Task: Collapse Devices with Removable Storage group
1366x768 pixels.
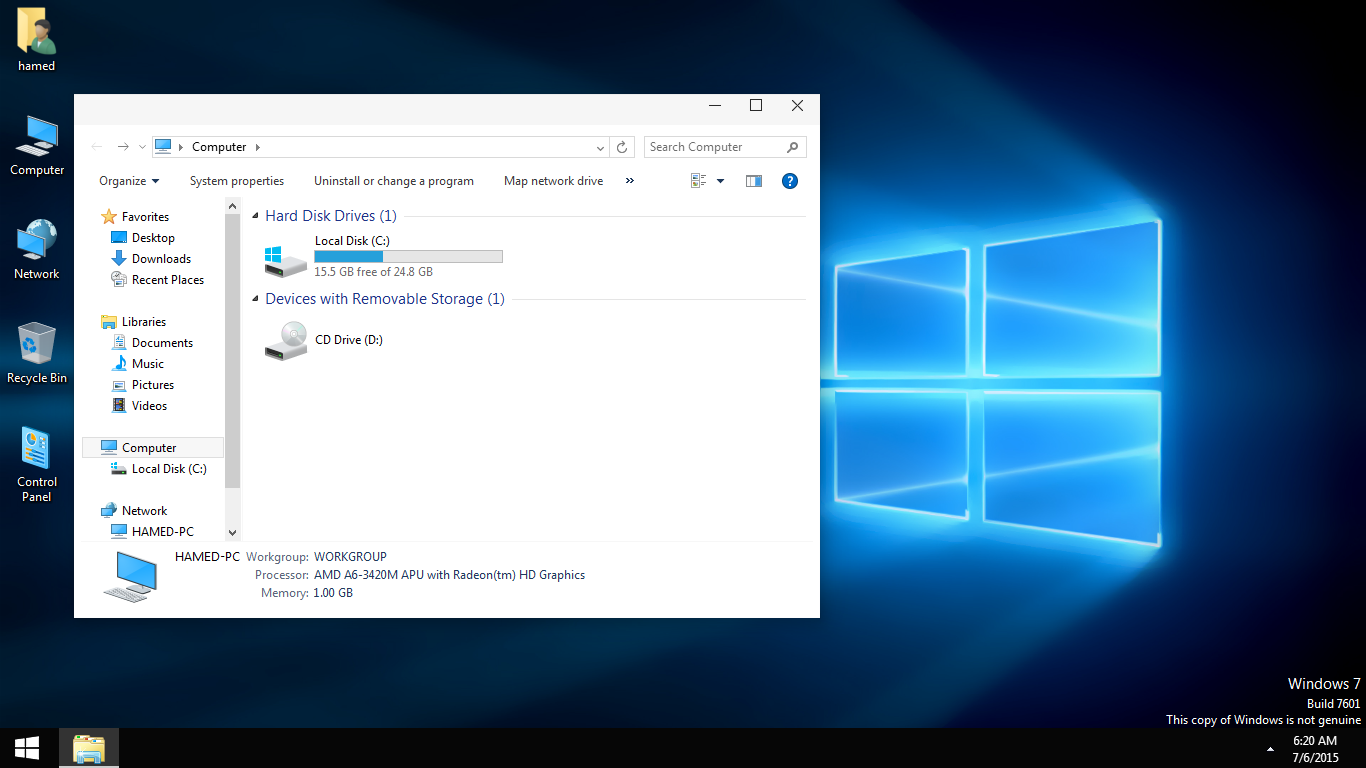Action: [x=255, y=299]
